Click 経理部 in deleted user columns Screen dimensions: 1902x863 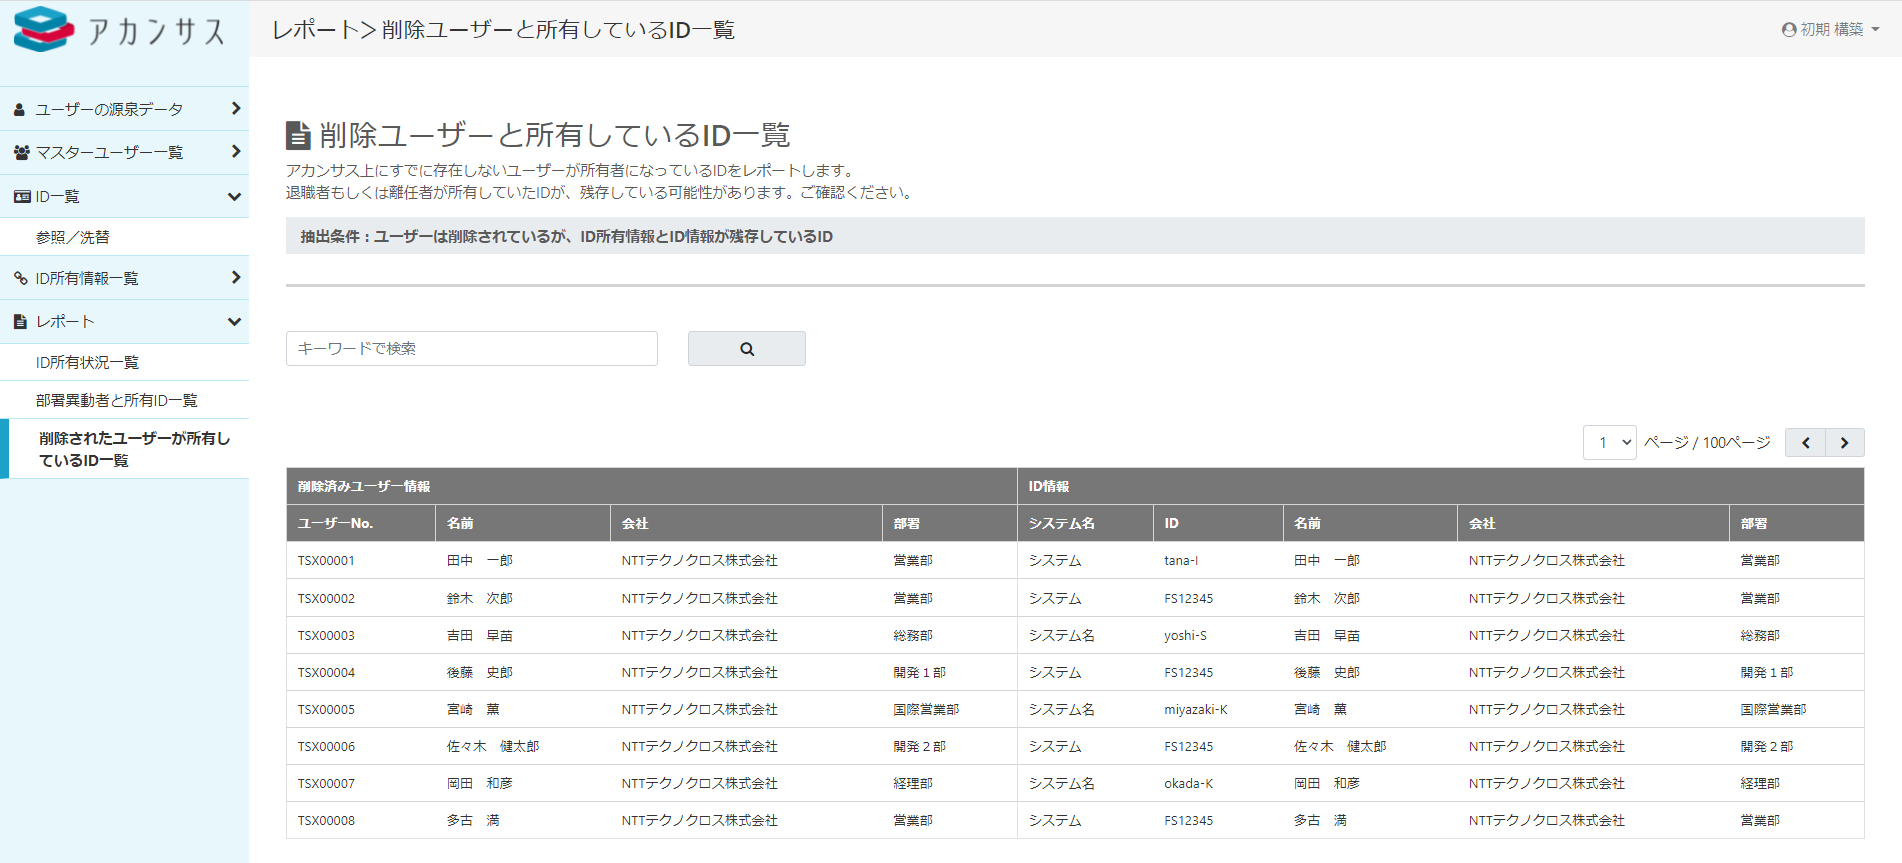coord(913,784)
